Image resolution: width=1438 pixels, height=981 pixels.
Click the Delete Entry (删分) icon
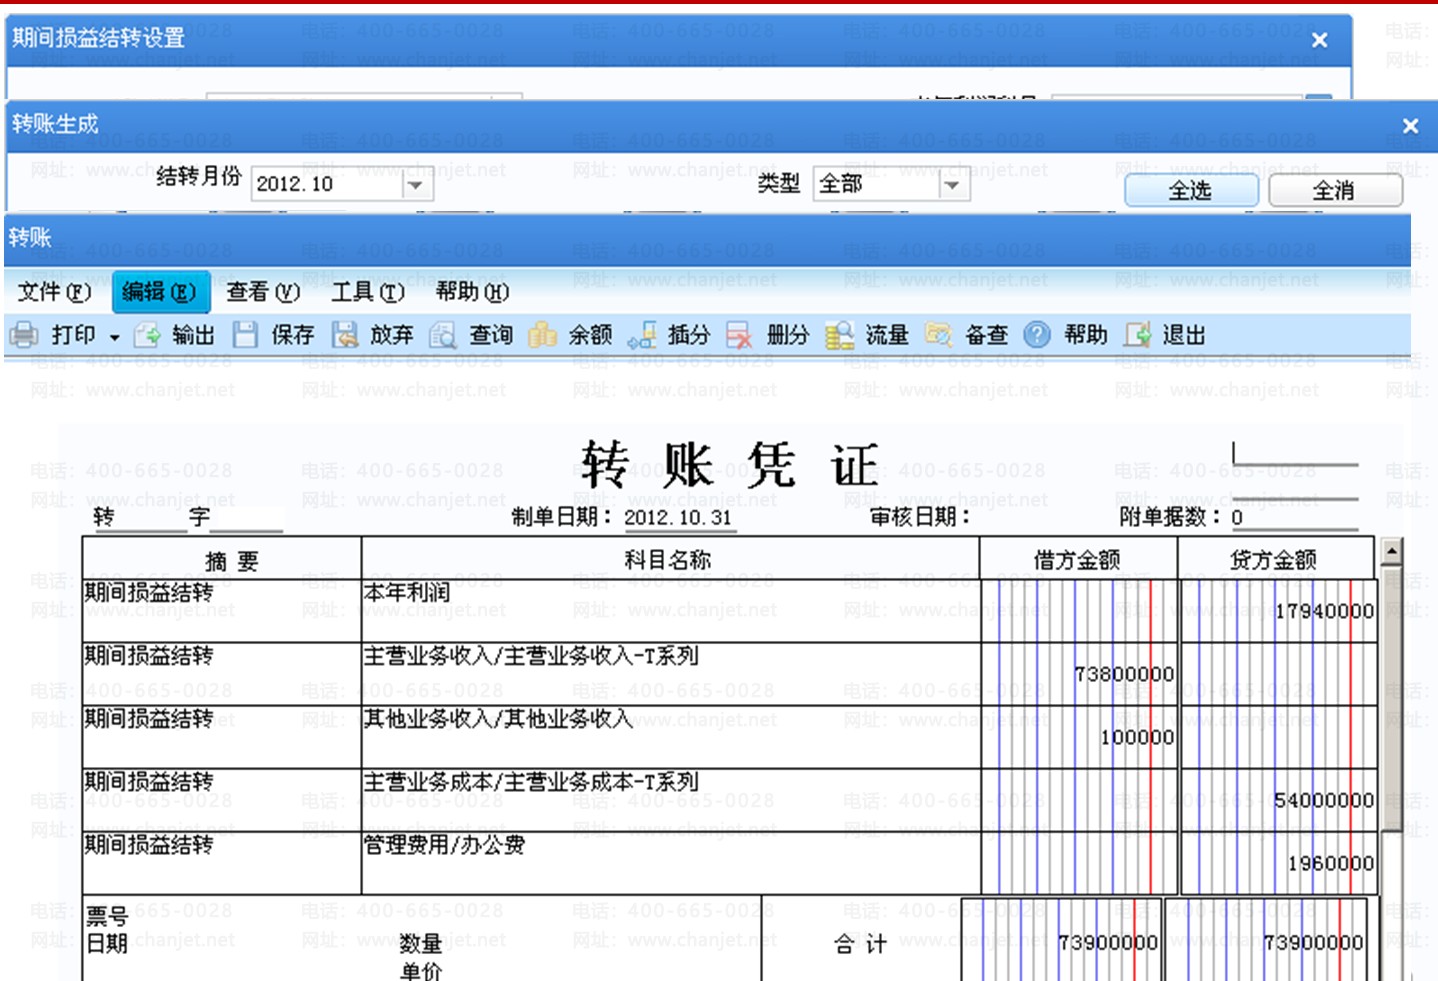(740, 335)
